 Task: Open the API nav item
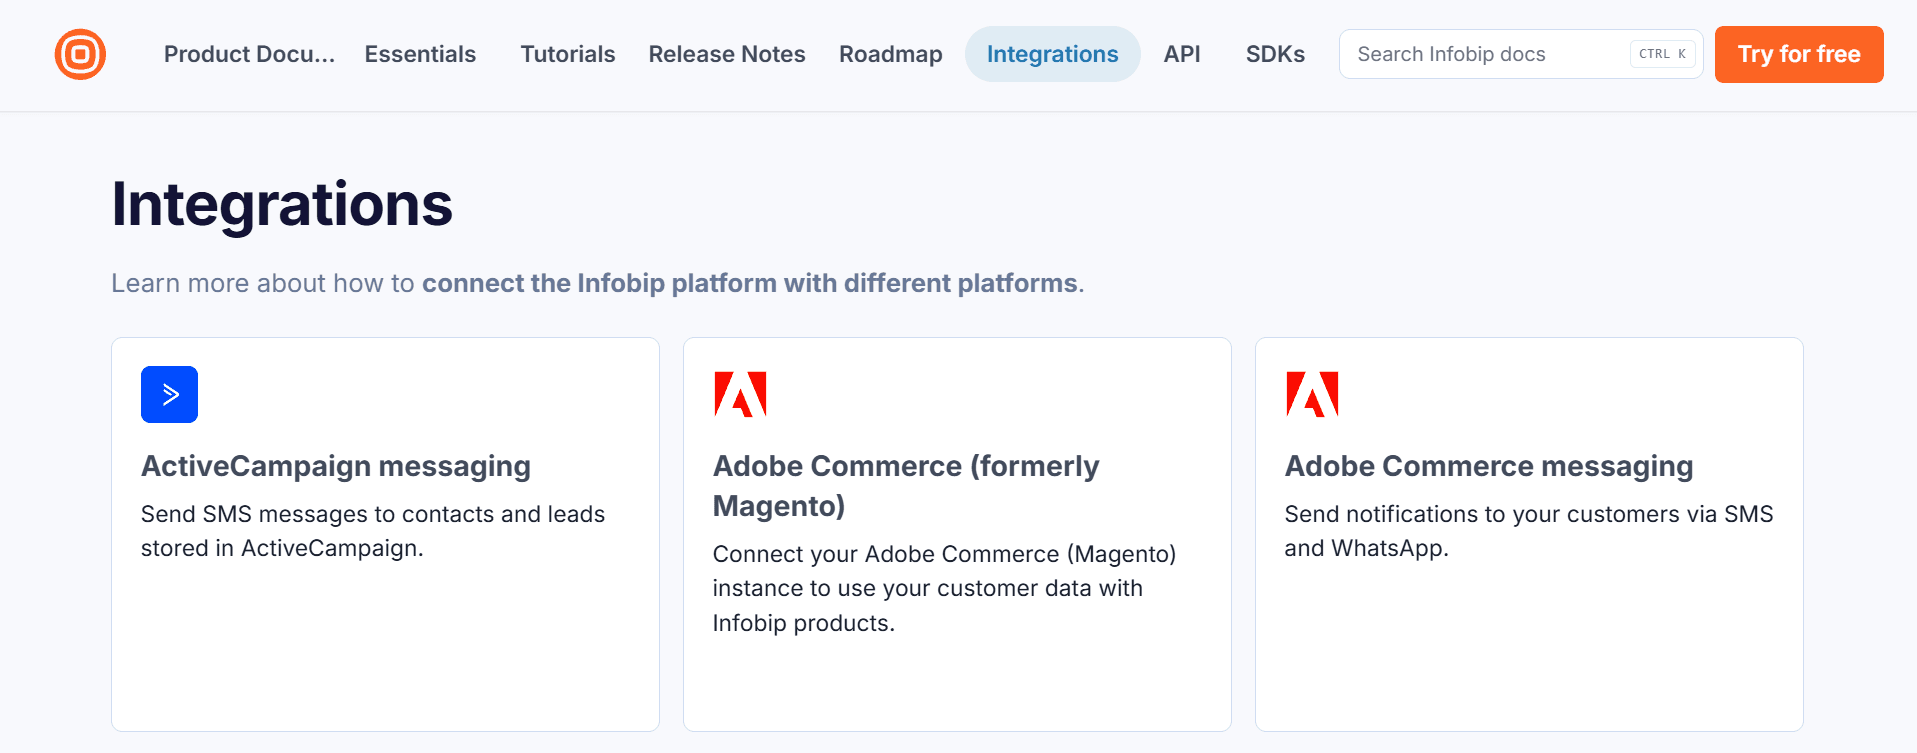1182,54
